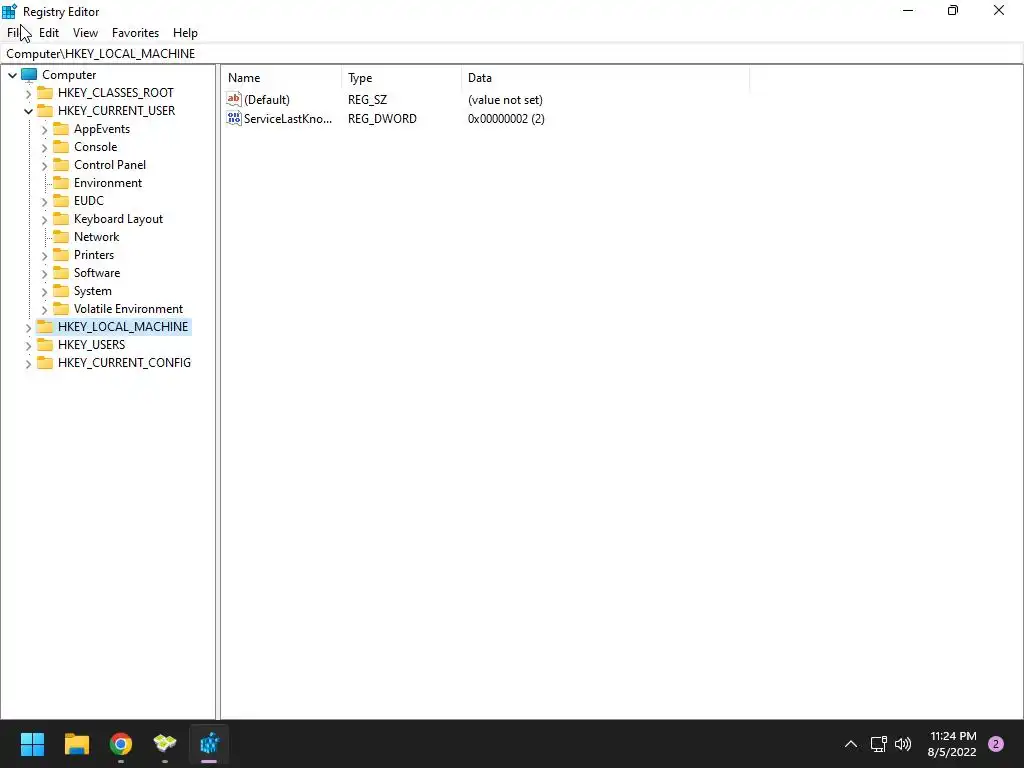Click the (value not set) data cell
This screenshot has height=768, width=1024.
click(505, 100)
